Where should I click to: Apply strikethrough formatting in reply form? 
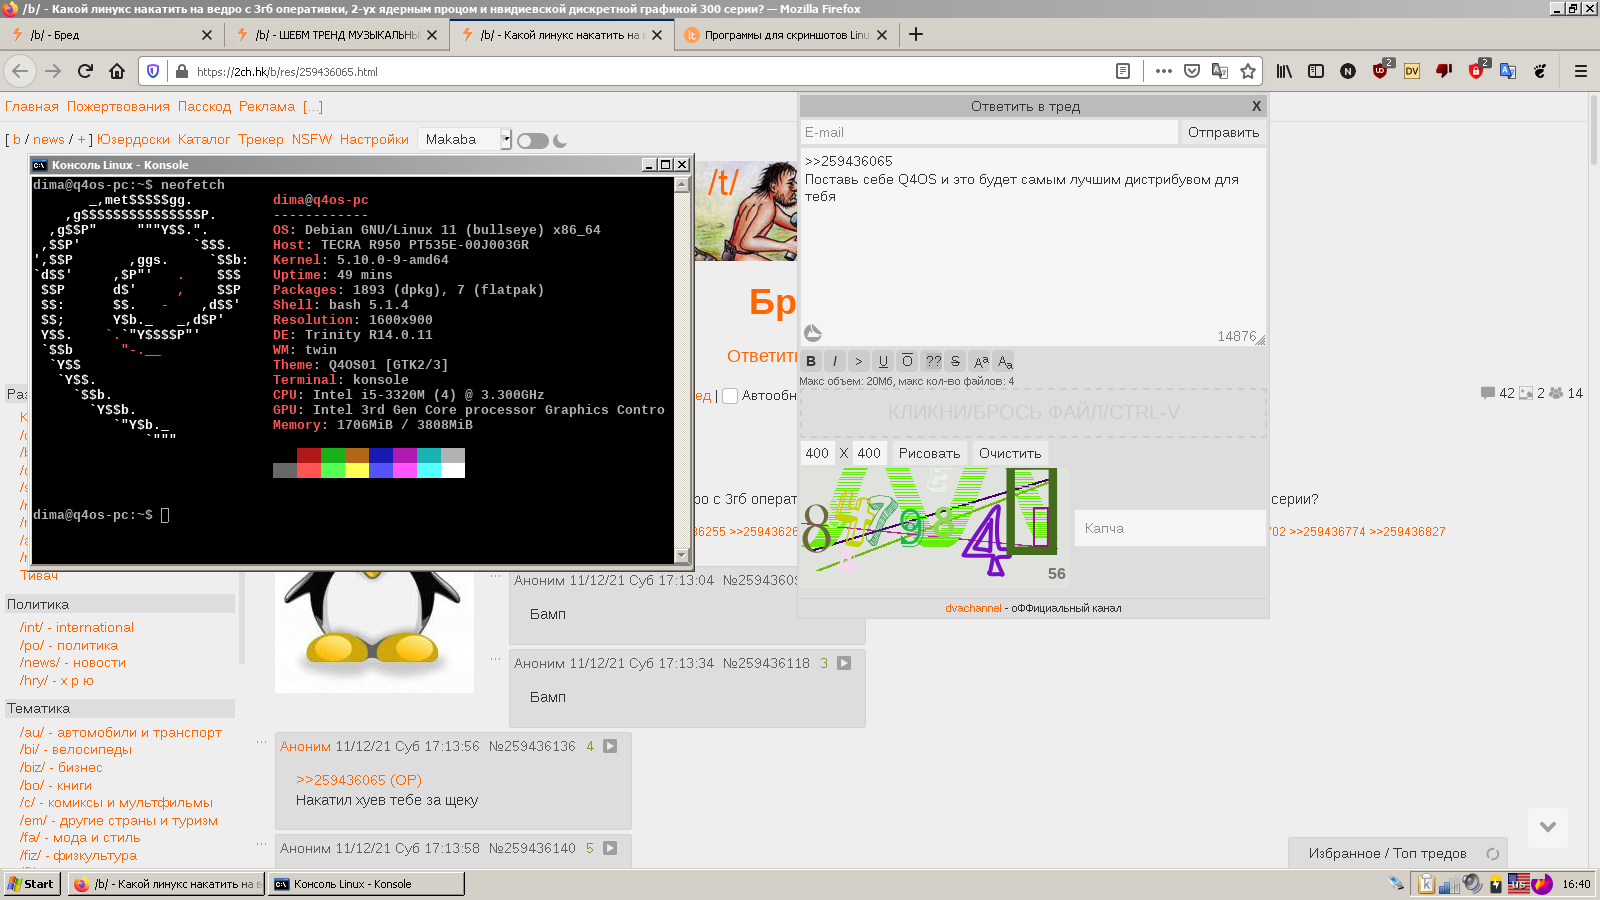955,361
